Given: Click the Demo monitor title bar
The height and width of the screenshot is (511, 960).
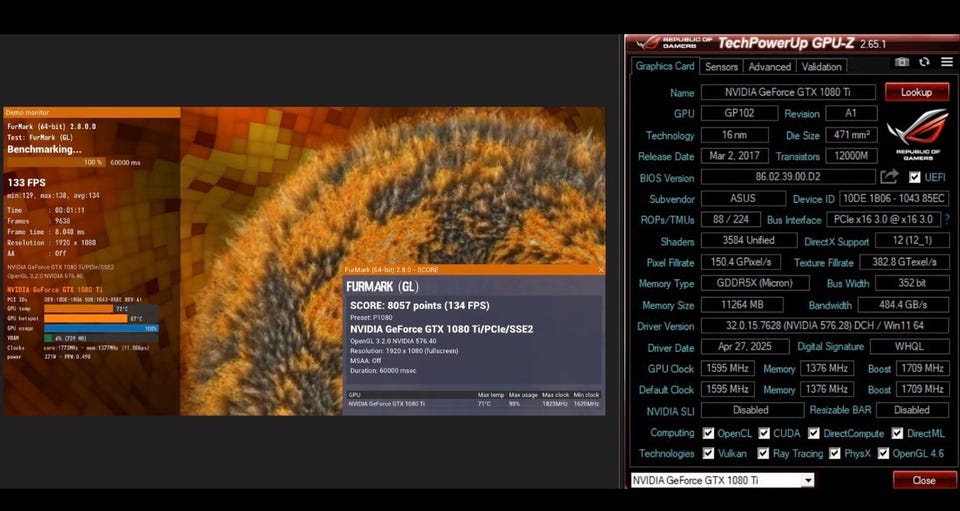Looking at the screenshot, I should point(92,113).
